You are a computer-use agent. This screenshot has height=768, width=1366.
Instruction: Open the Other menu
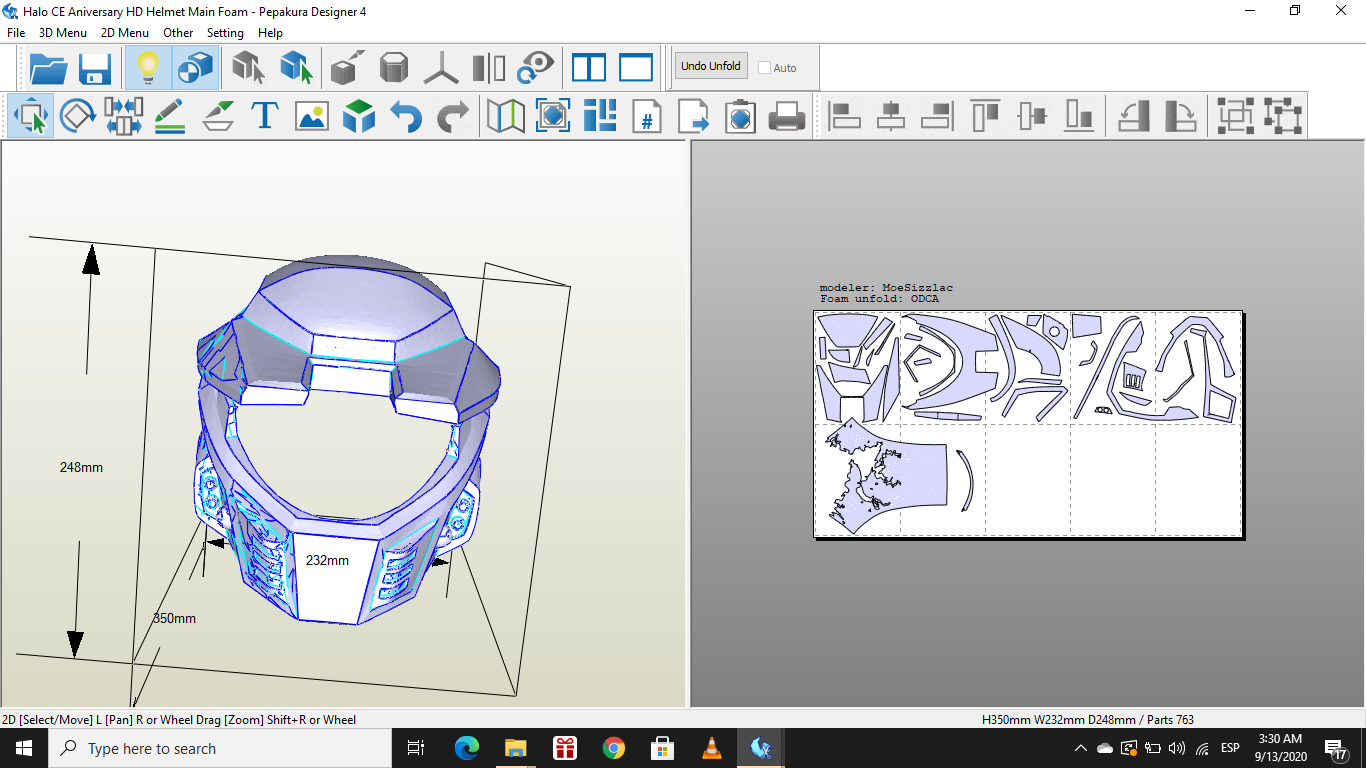(178, 33)
